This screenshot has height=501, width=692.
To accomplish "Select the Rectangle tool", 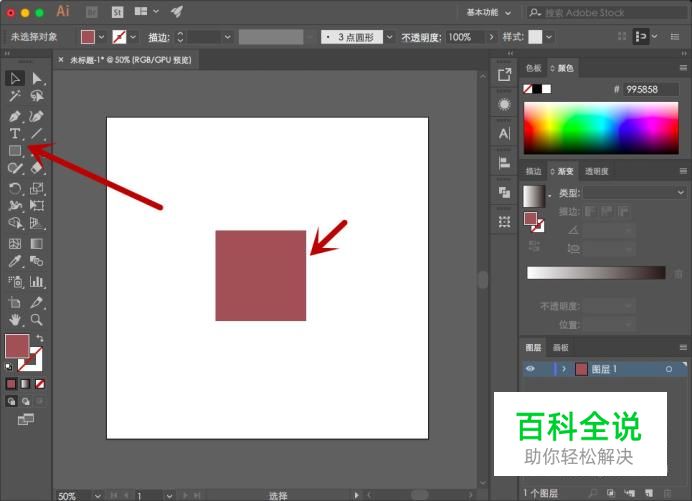I will (15, 151).
